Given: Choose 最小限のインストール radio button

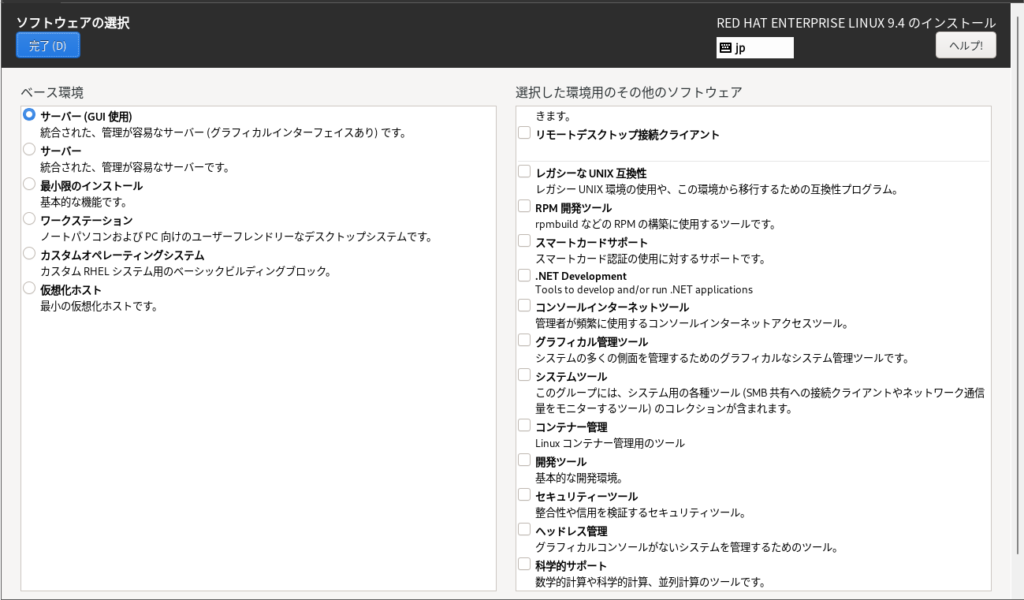Looking at the screenshot, I should pos(29,184).
